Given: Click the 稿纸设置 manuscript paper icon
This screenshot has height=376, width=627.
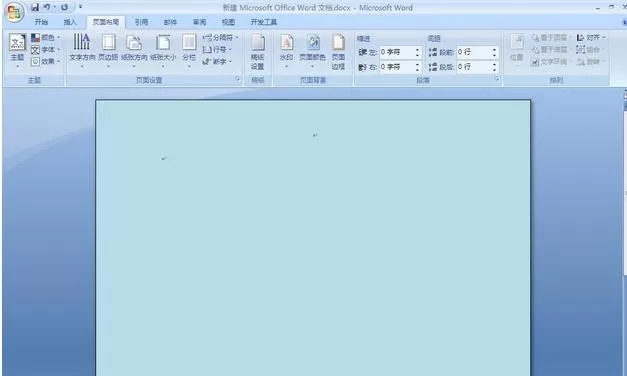Looking at the screenshot, I should click(258, 42).
